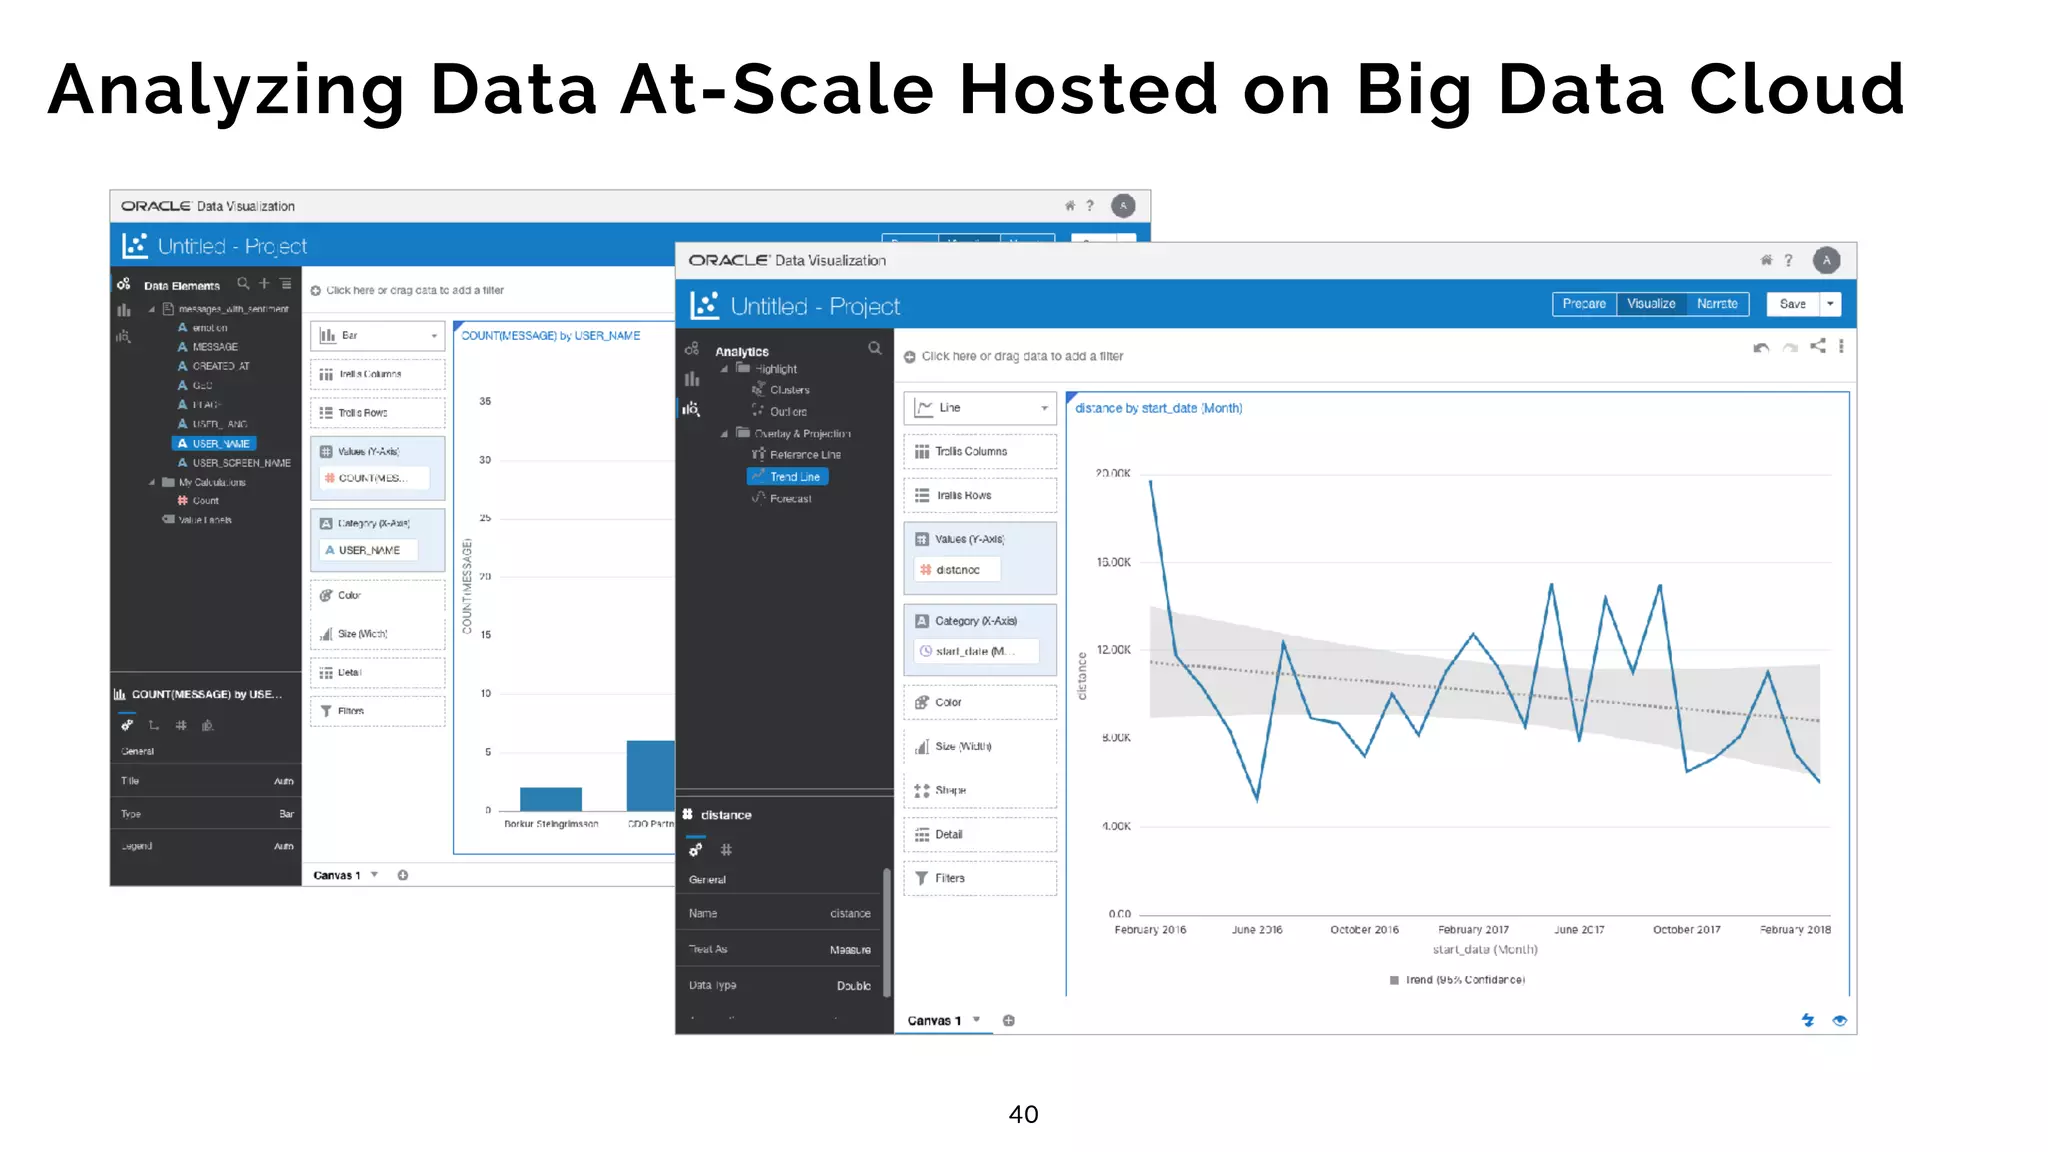2048x1152 pixels.
Task: Click the Data Type Double property row
Action: pyautogui.click(x=779, y=985)
